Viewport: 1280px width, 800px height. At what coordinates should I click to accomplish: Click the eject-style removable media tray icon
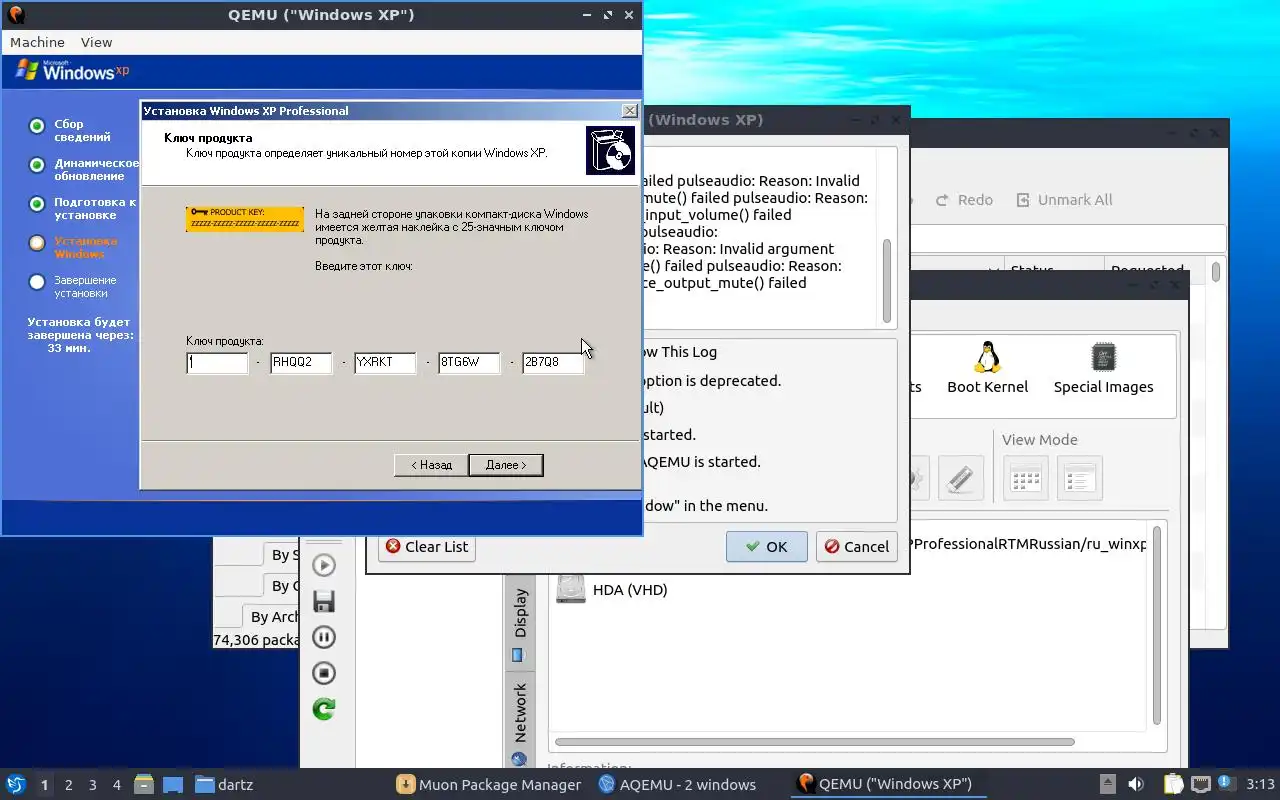(1107, 784)
